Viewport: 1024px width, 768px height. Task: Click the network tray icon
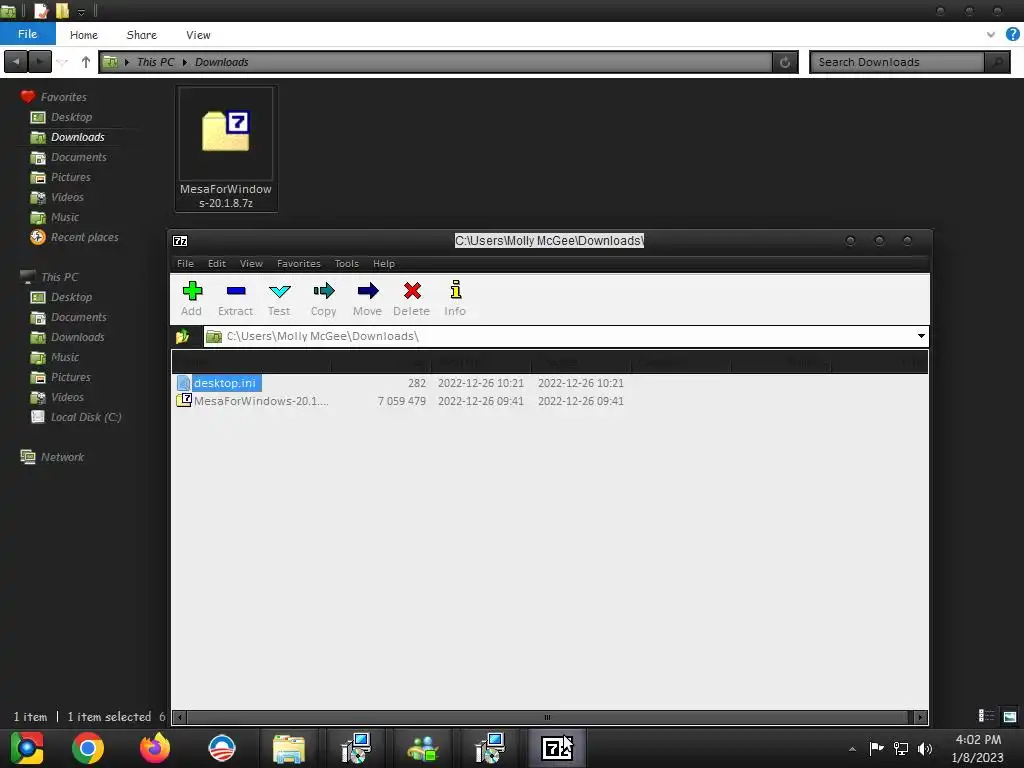point(901,748)
